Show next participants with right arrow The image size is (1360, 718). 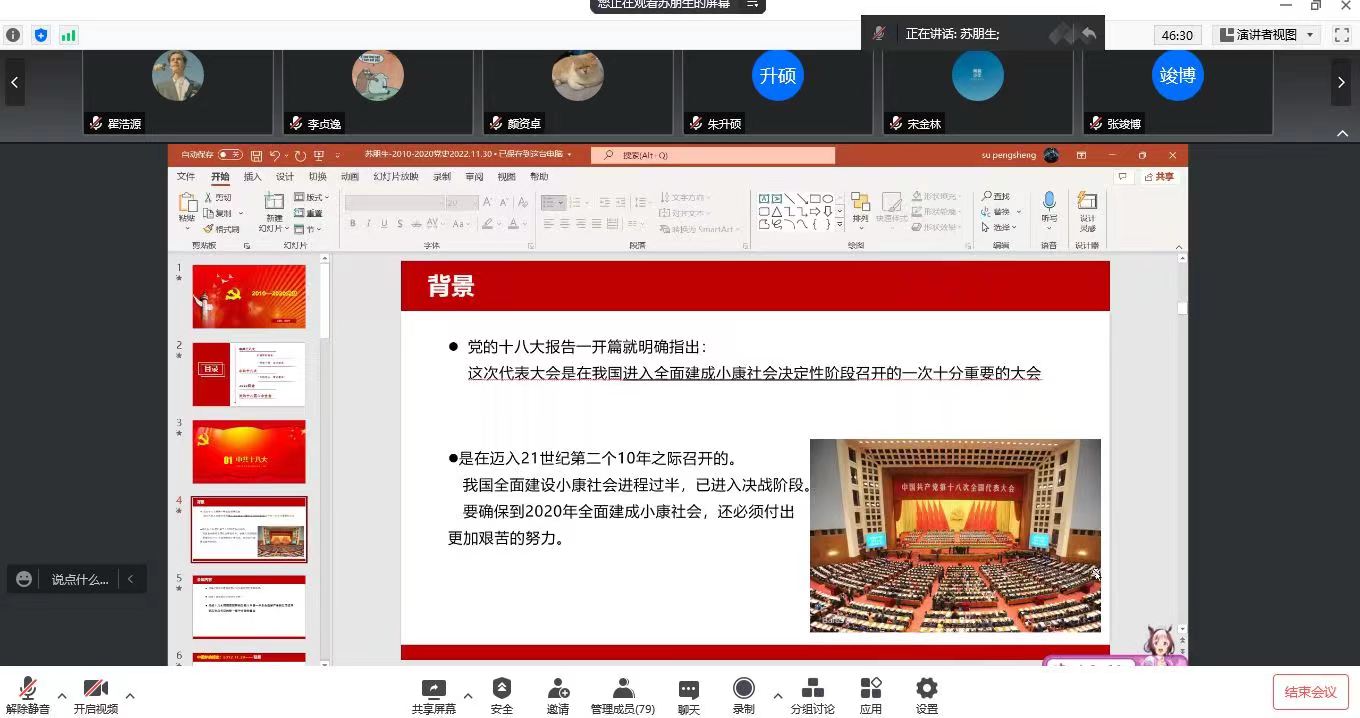pyautogui.click(x=1341, y=83)
